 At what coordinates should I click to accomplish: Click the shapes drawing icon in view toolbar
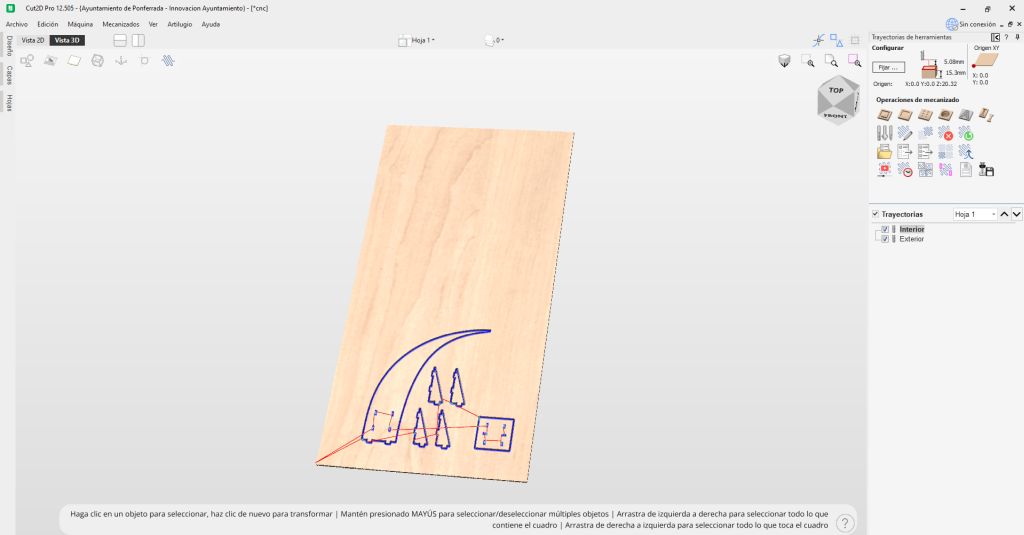click(27, 61)
